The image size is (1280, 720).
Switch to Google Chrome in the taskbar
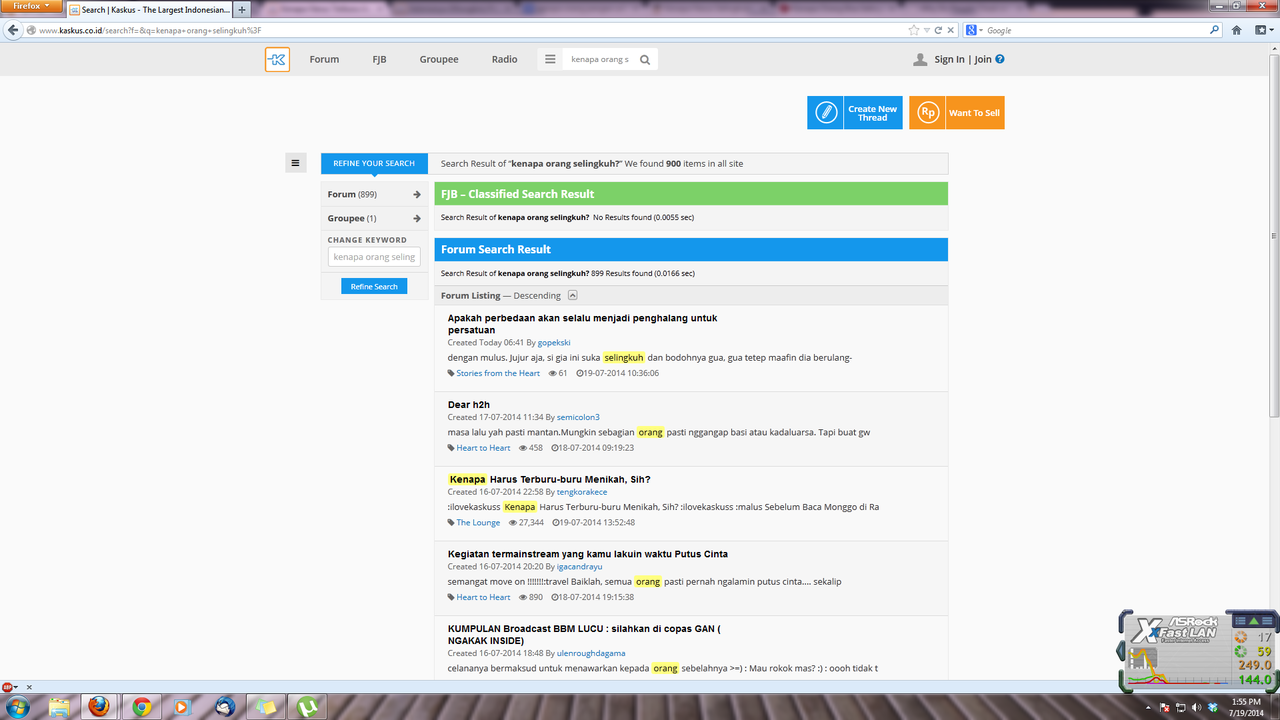(x=141, y=707)
